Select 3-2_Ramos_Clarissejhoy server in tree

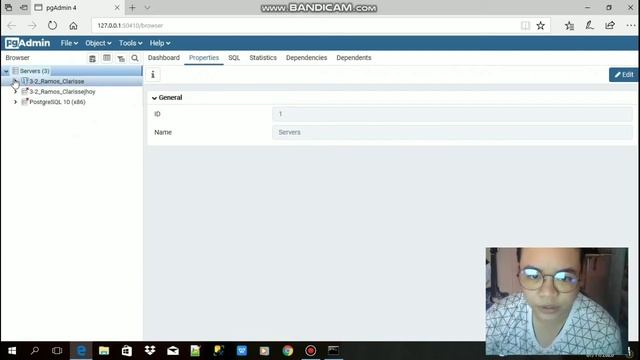(62, 91)
